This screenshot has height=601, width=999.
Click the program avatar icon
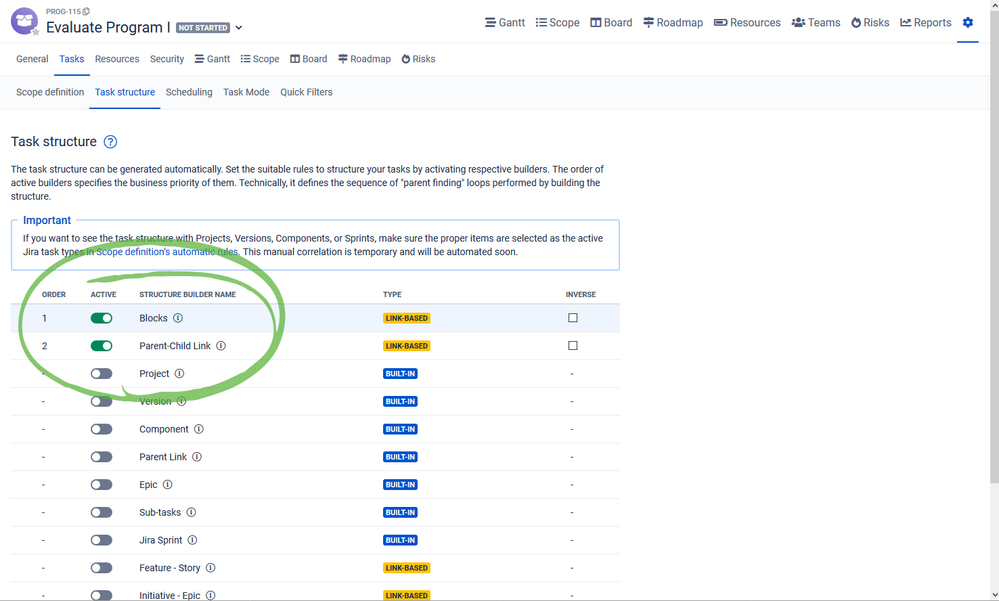pyautogui.click(x=24, y=21)
